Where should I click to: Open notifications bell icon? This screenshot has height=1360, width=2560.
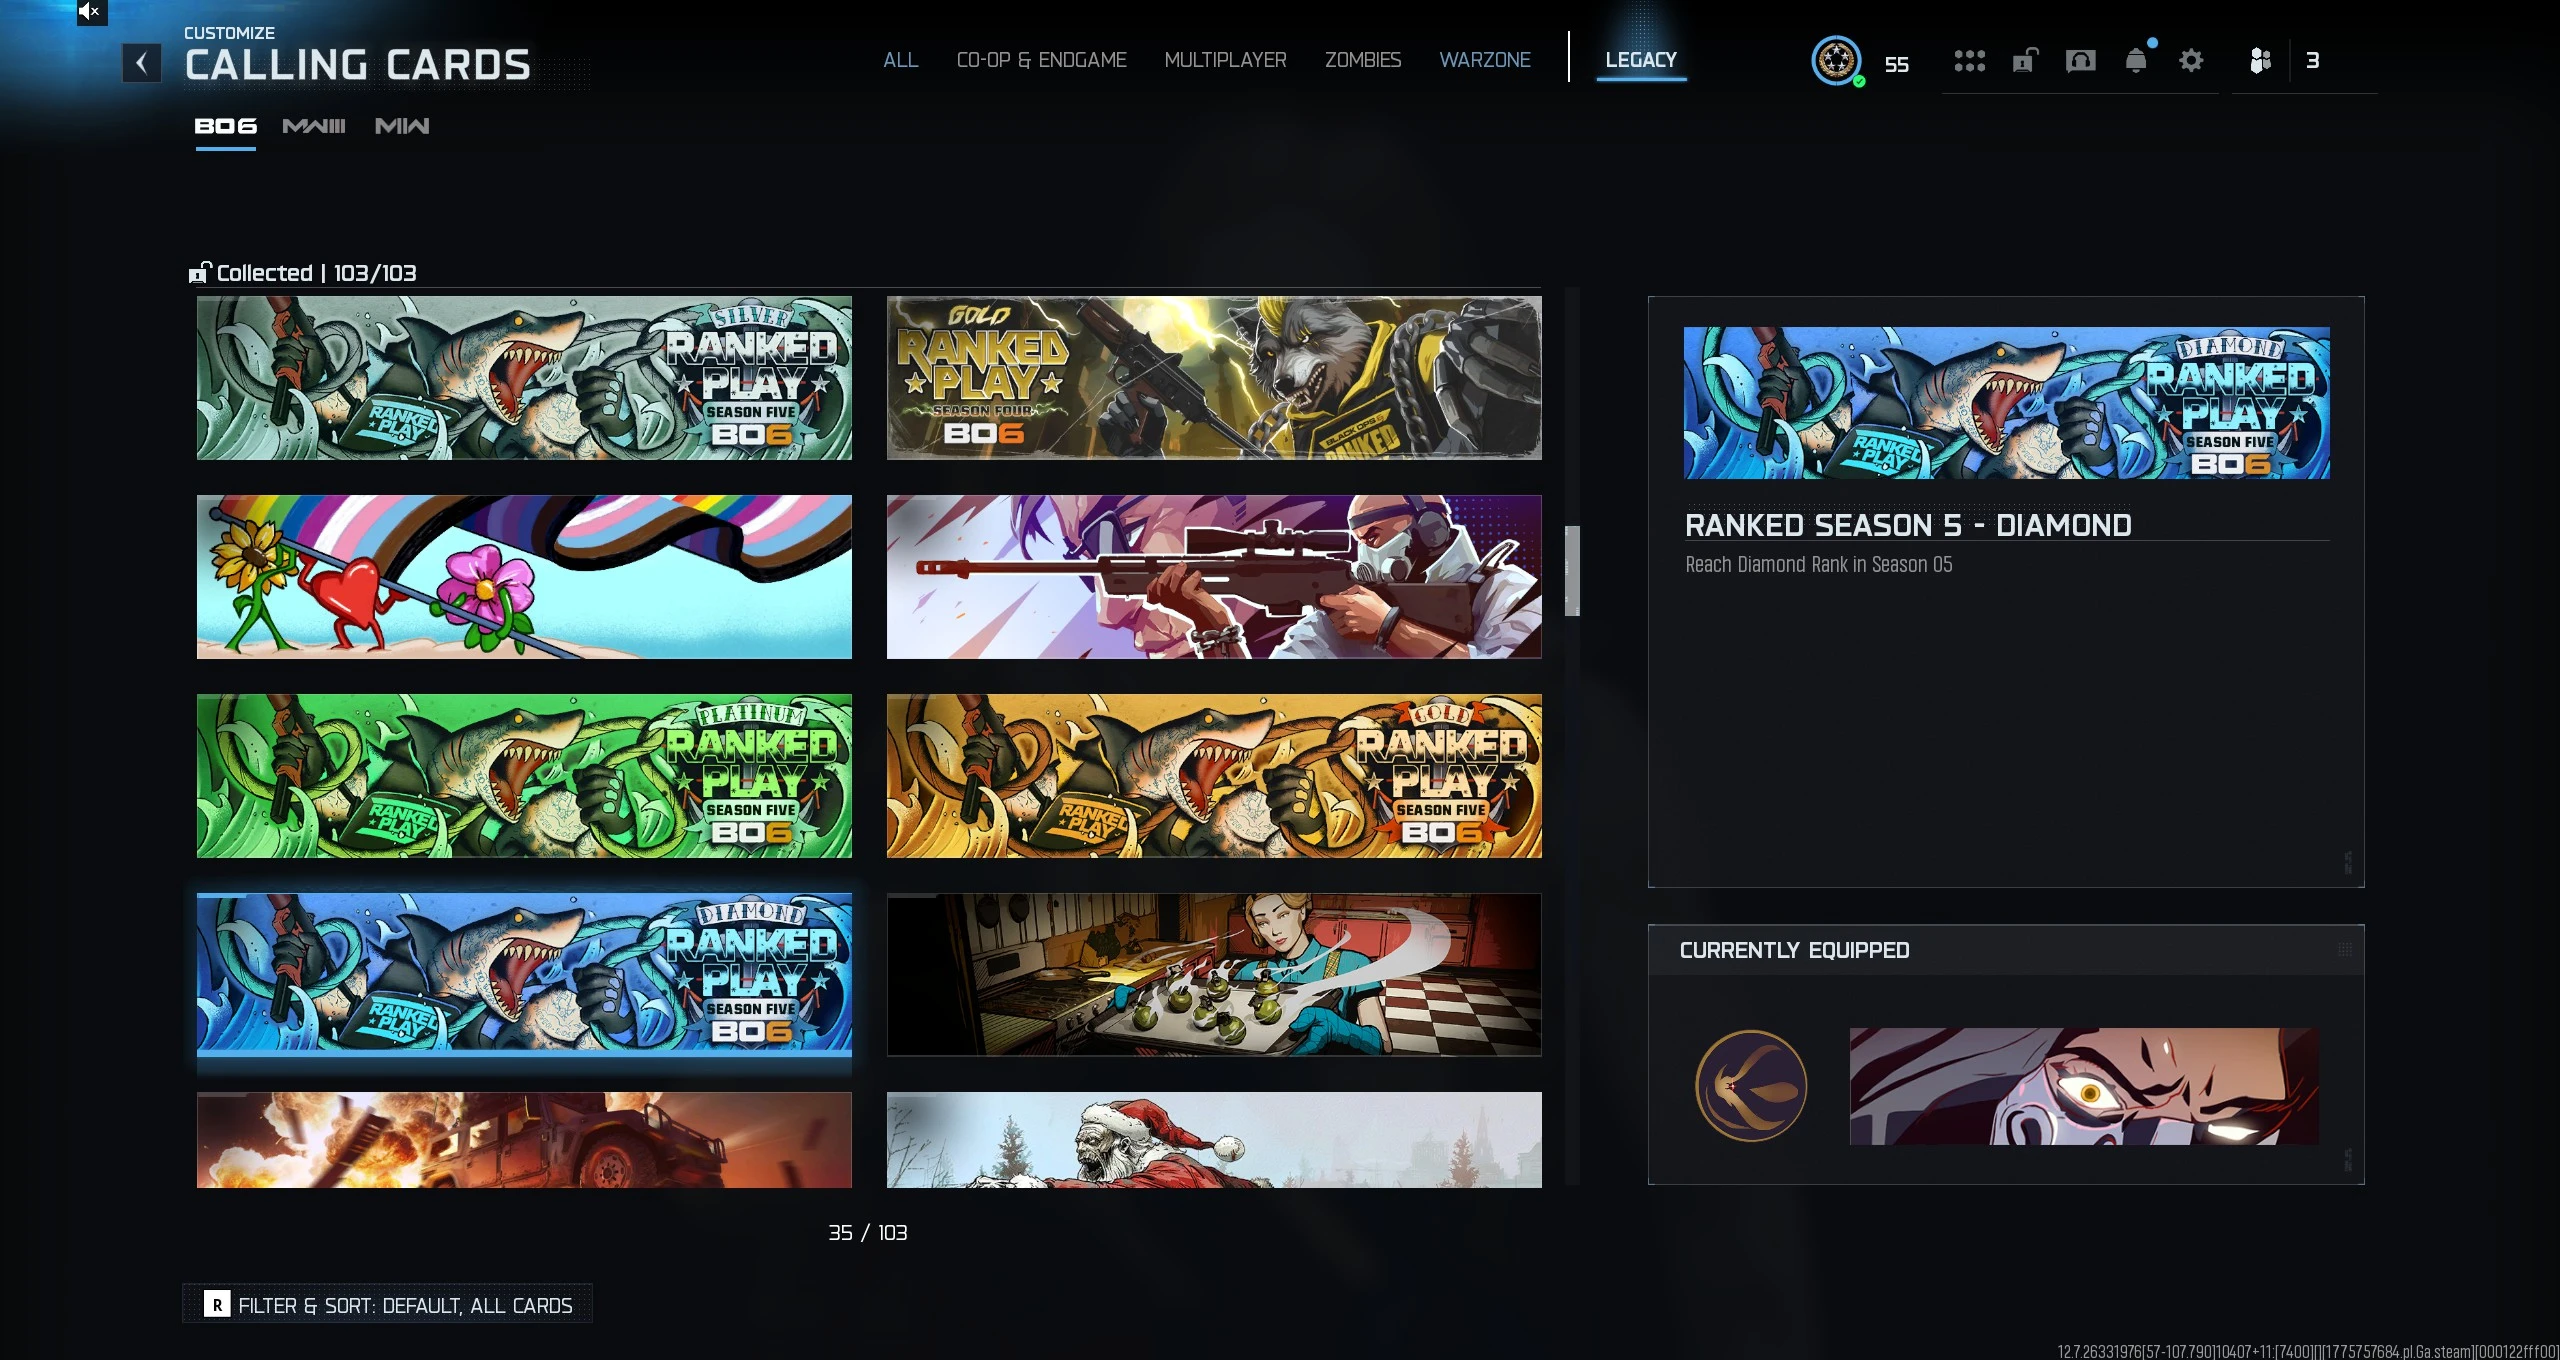tap(2136, 62)
